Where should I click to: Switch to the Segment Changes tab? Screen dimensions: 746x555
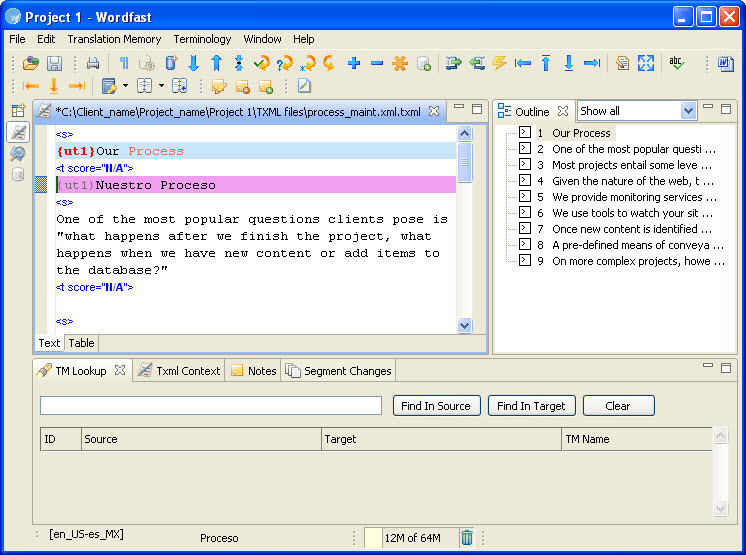[339, 370]
